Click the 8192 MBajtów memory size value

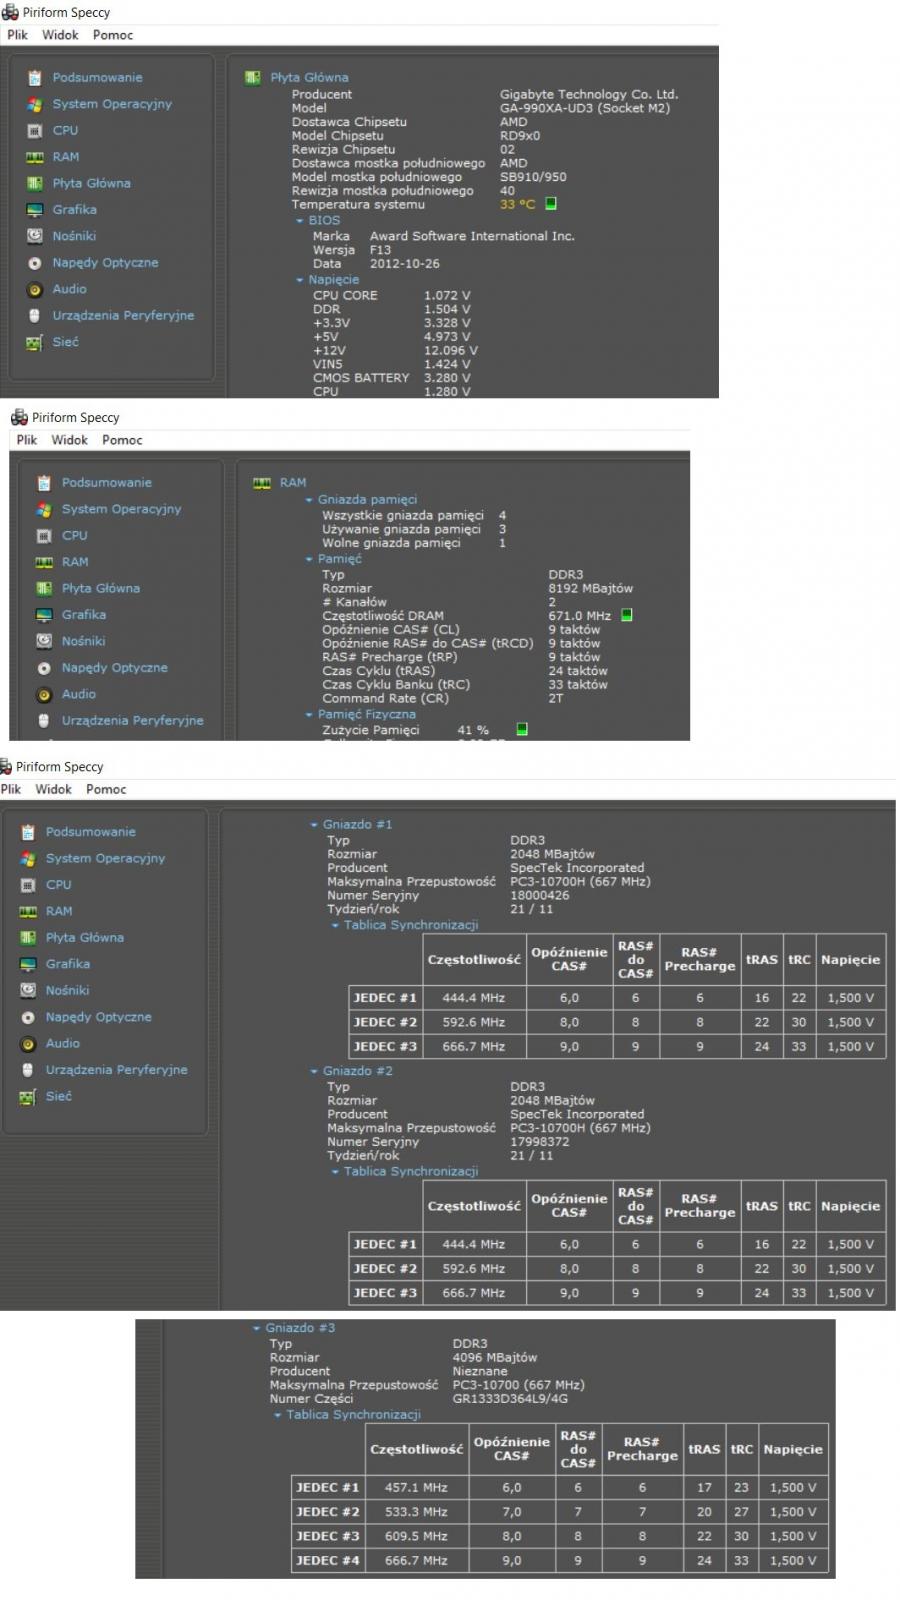point(590,589)
